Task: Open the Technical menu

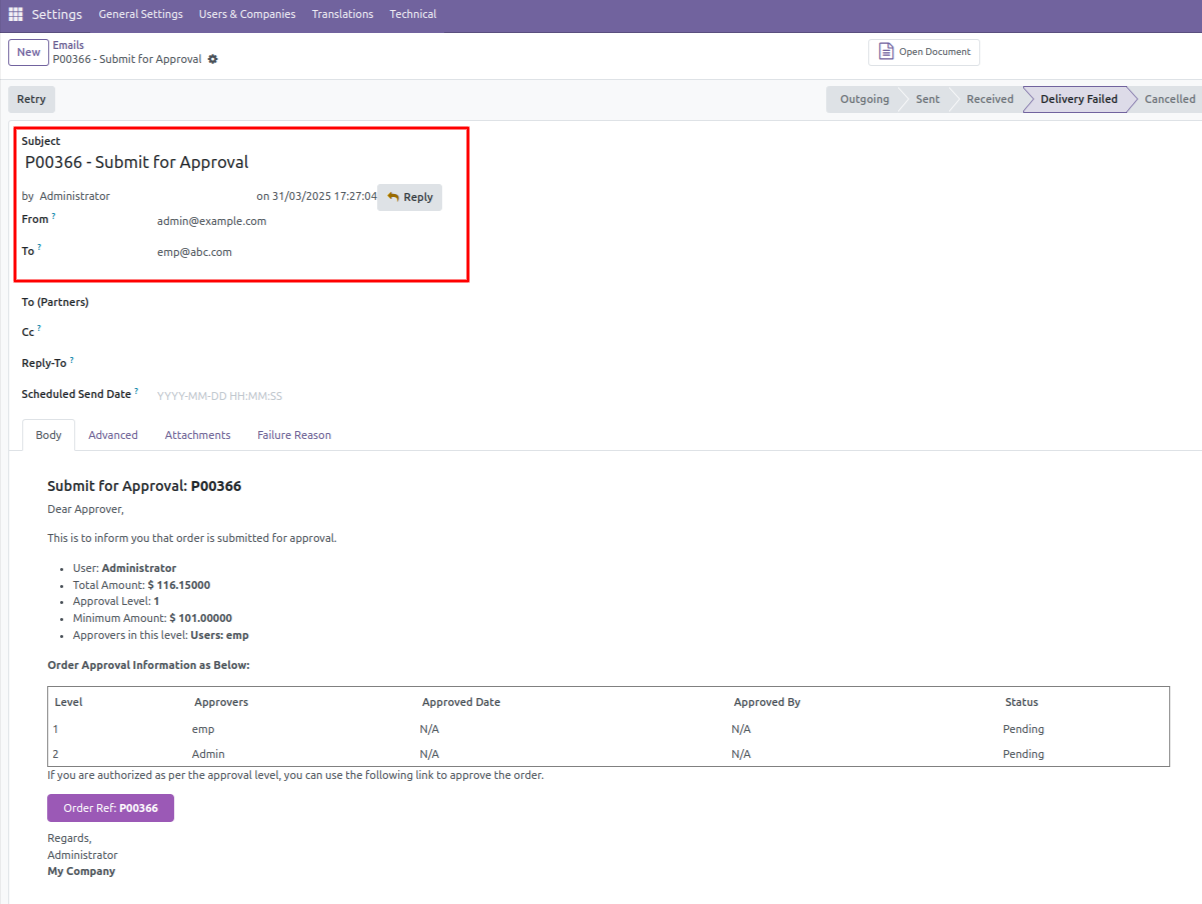Action: (412, 14)
